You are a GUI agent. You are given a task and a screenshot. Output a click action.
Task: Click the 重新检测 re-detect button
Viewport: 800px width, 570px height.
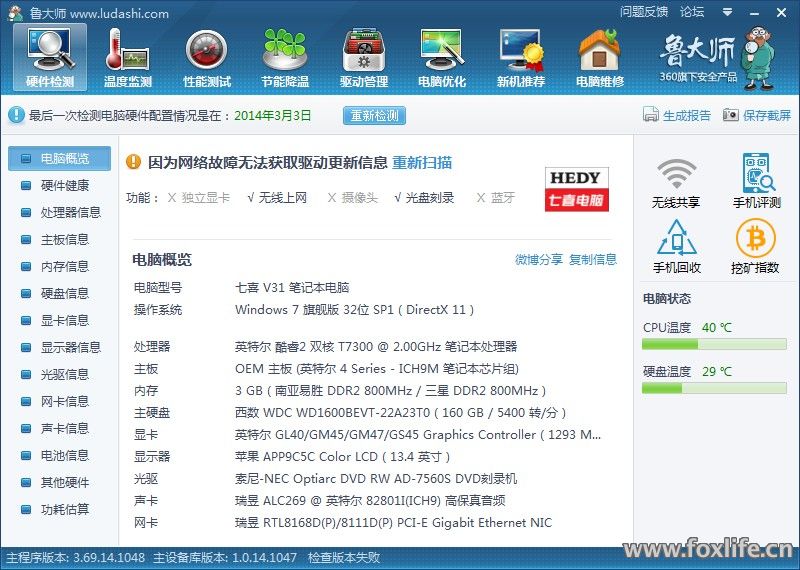[375, 116]
